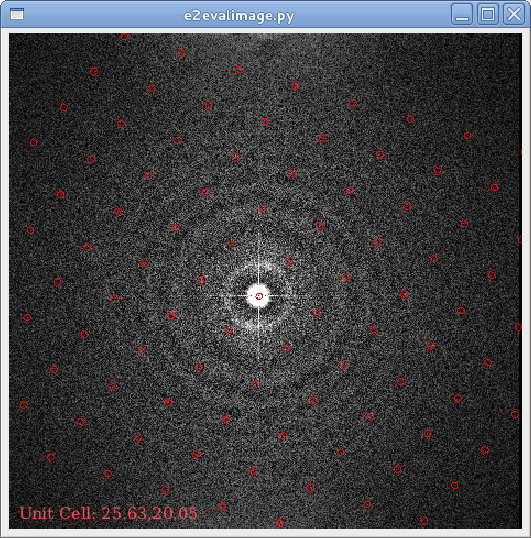Select the bottommost red lattice circle
This screenshot has height=538, width=531.
(280, 523)
